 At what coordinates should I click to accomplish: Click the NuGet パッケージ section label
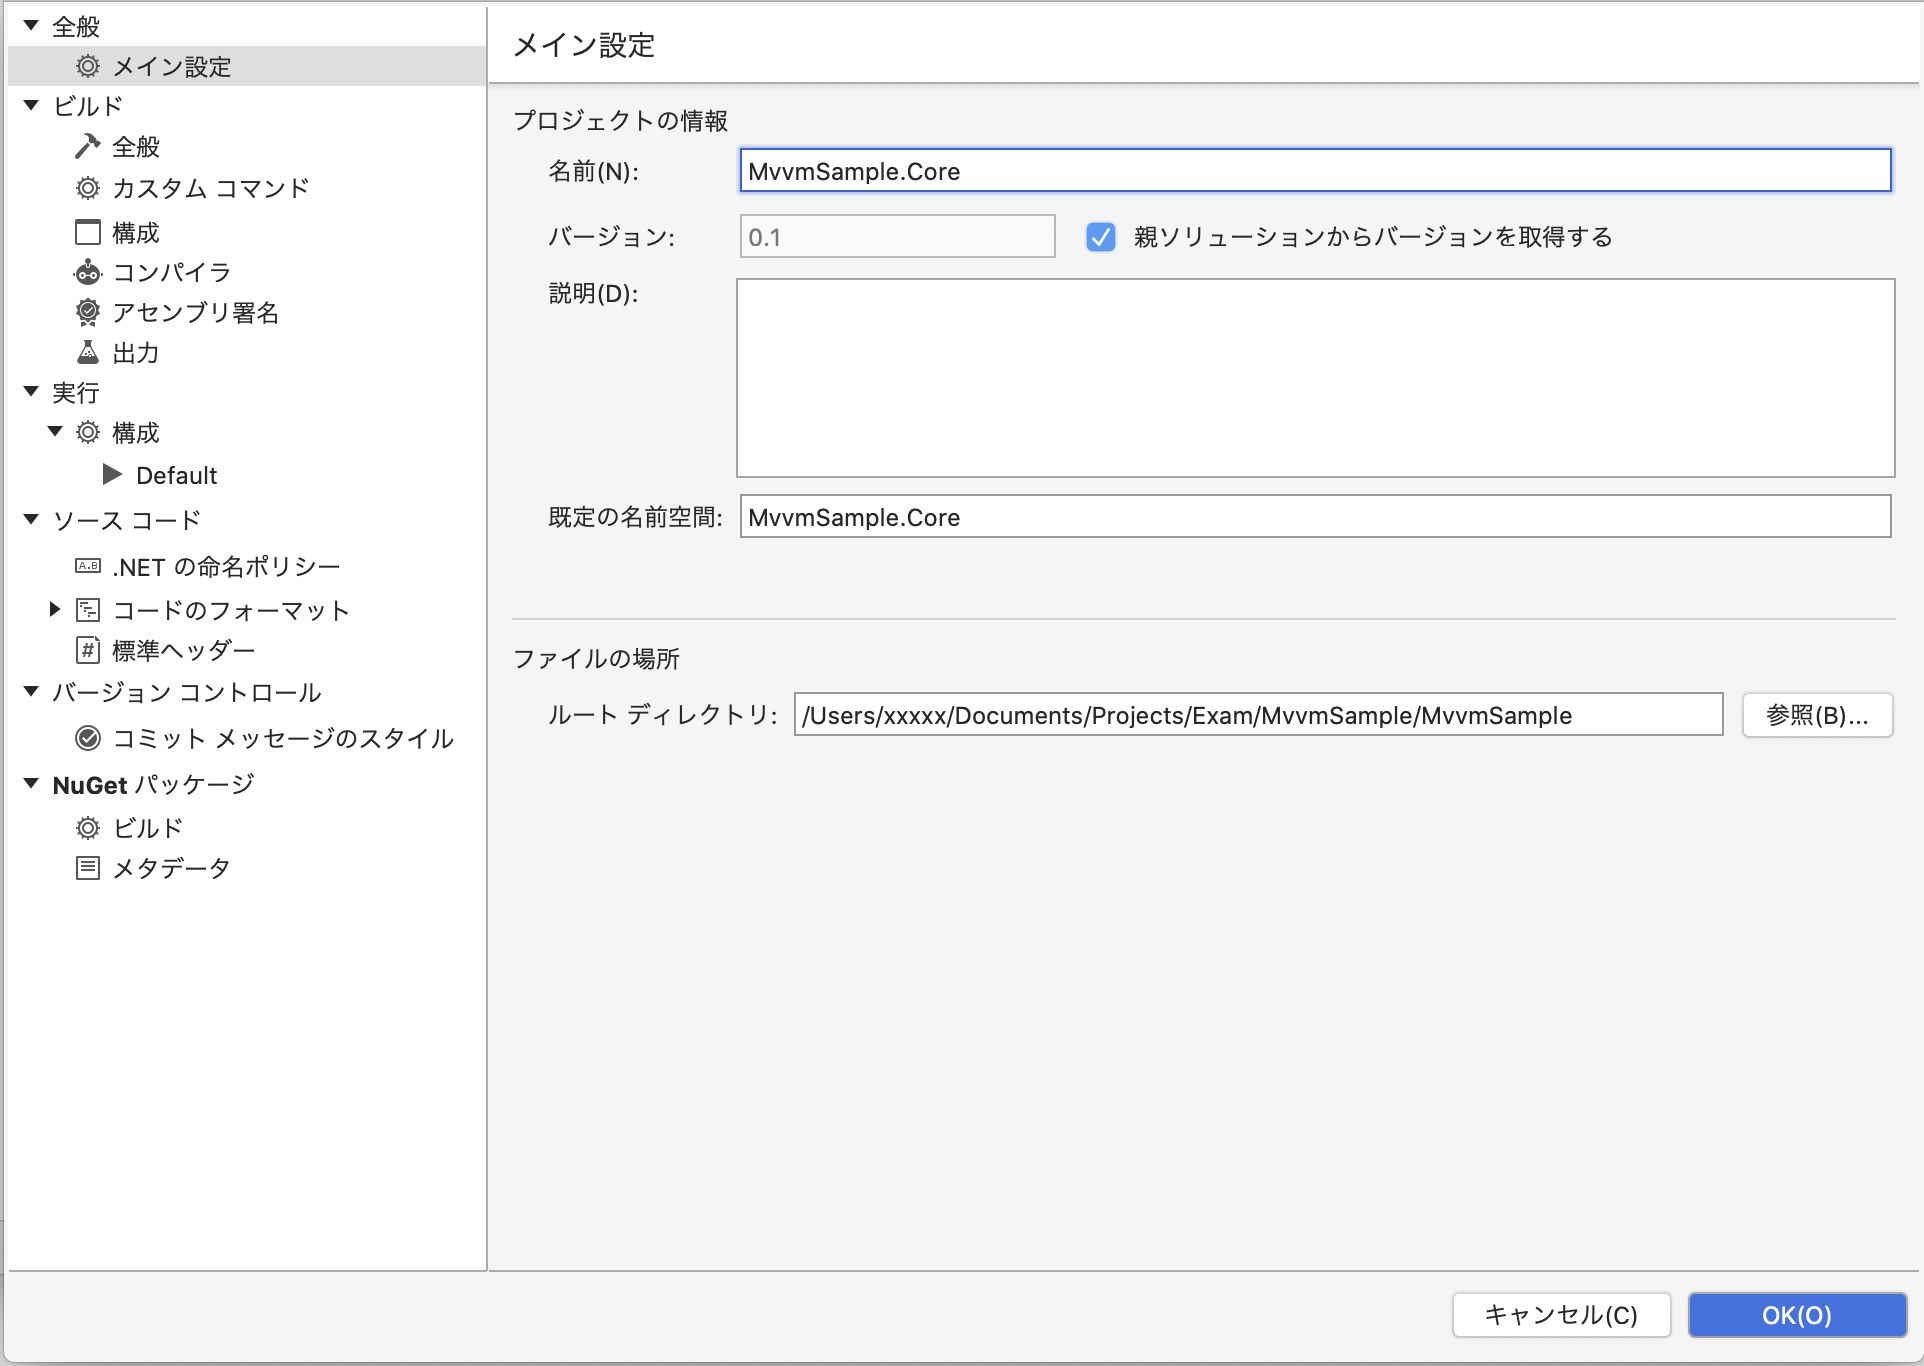click(153, 785)
